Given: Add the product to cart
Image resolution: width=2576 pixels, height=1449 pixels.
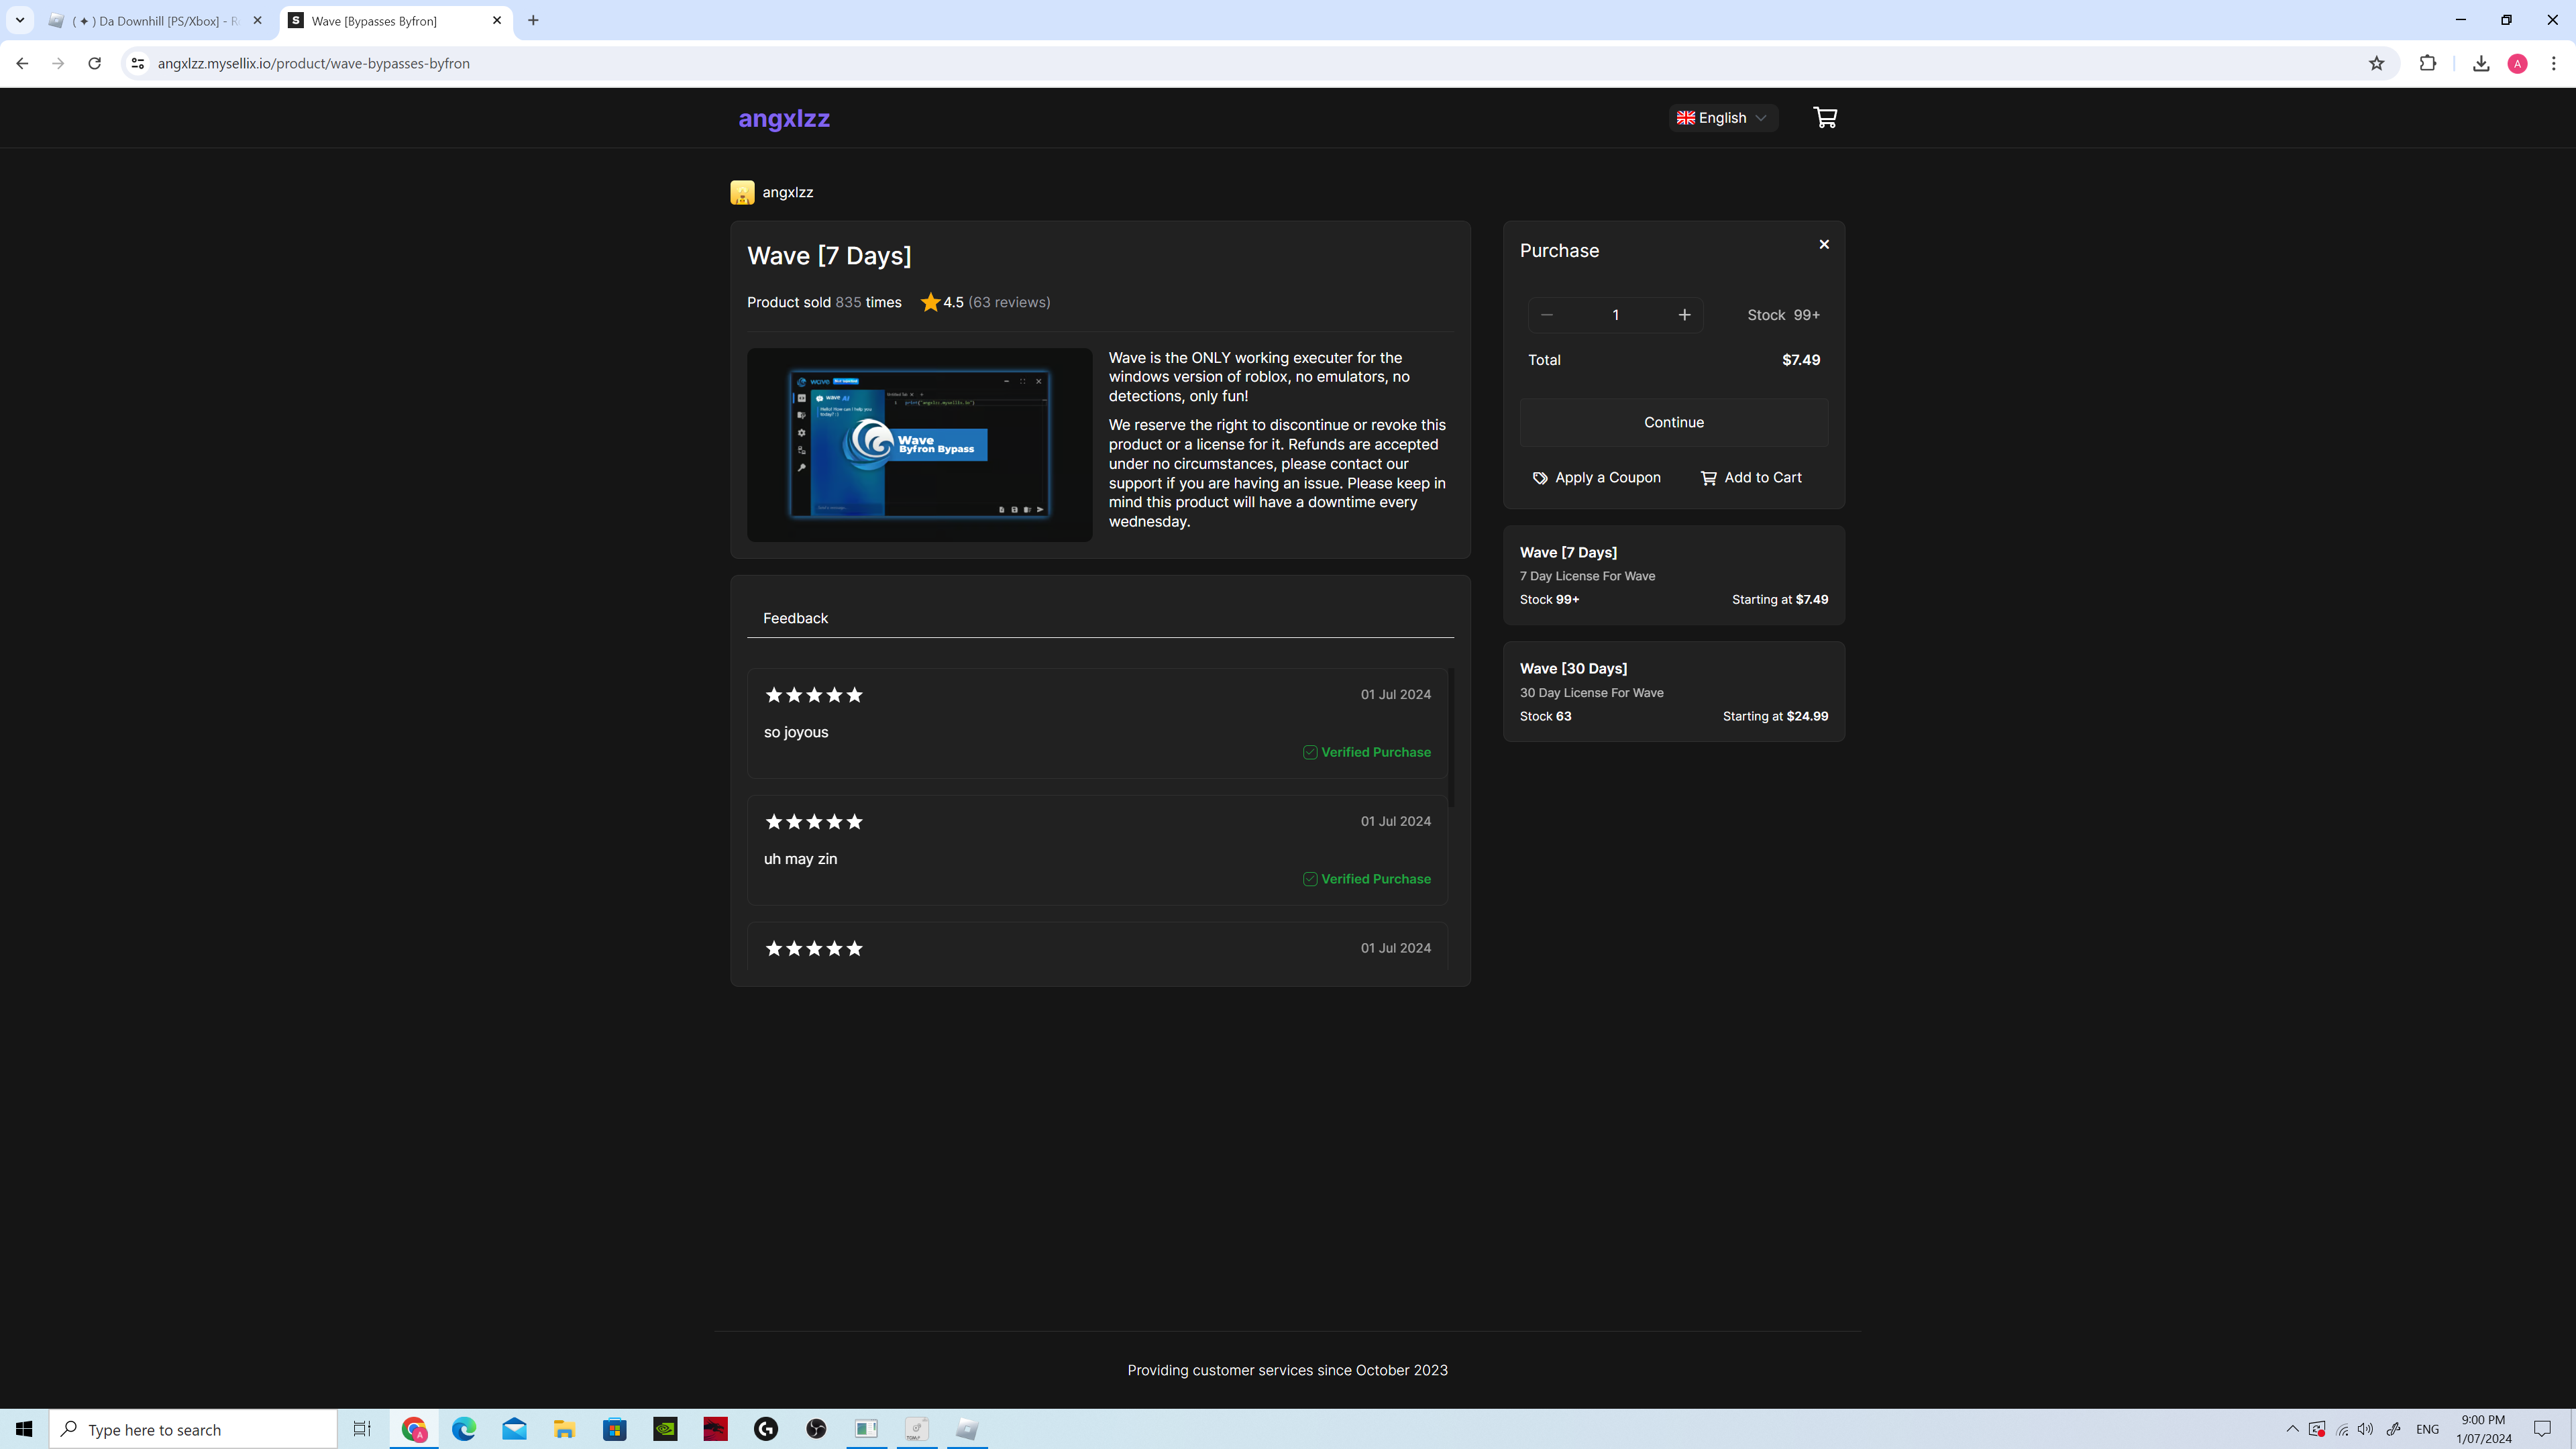Looking at the screenshot, I should pos(1751,478).
